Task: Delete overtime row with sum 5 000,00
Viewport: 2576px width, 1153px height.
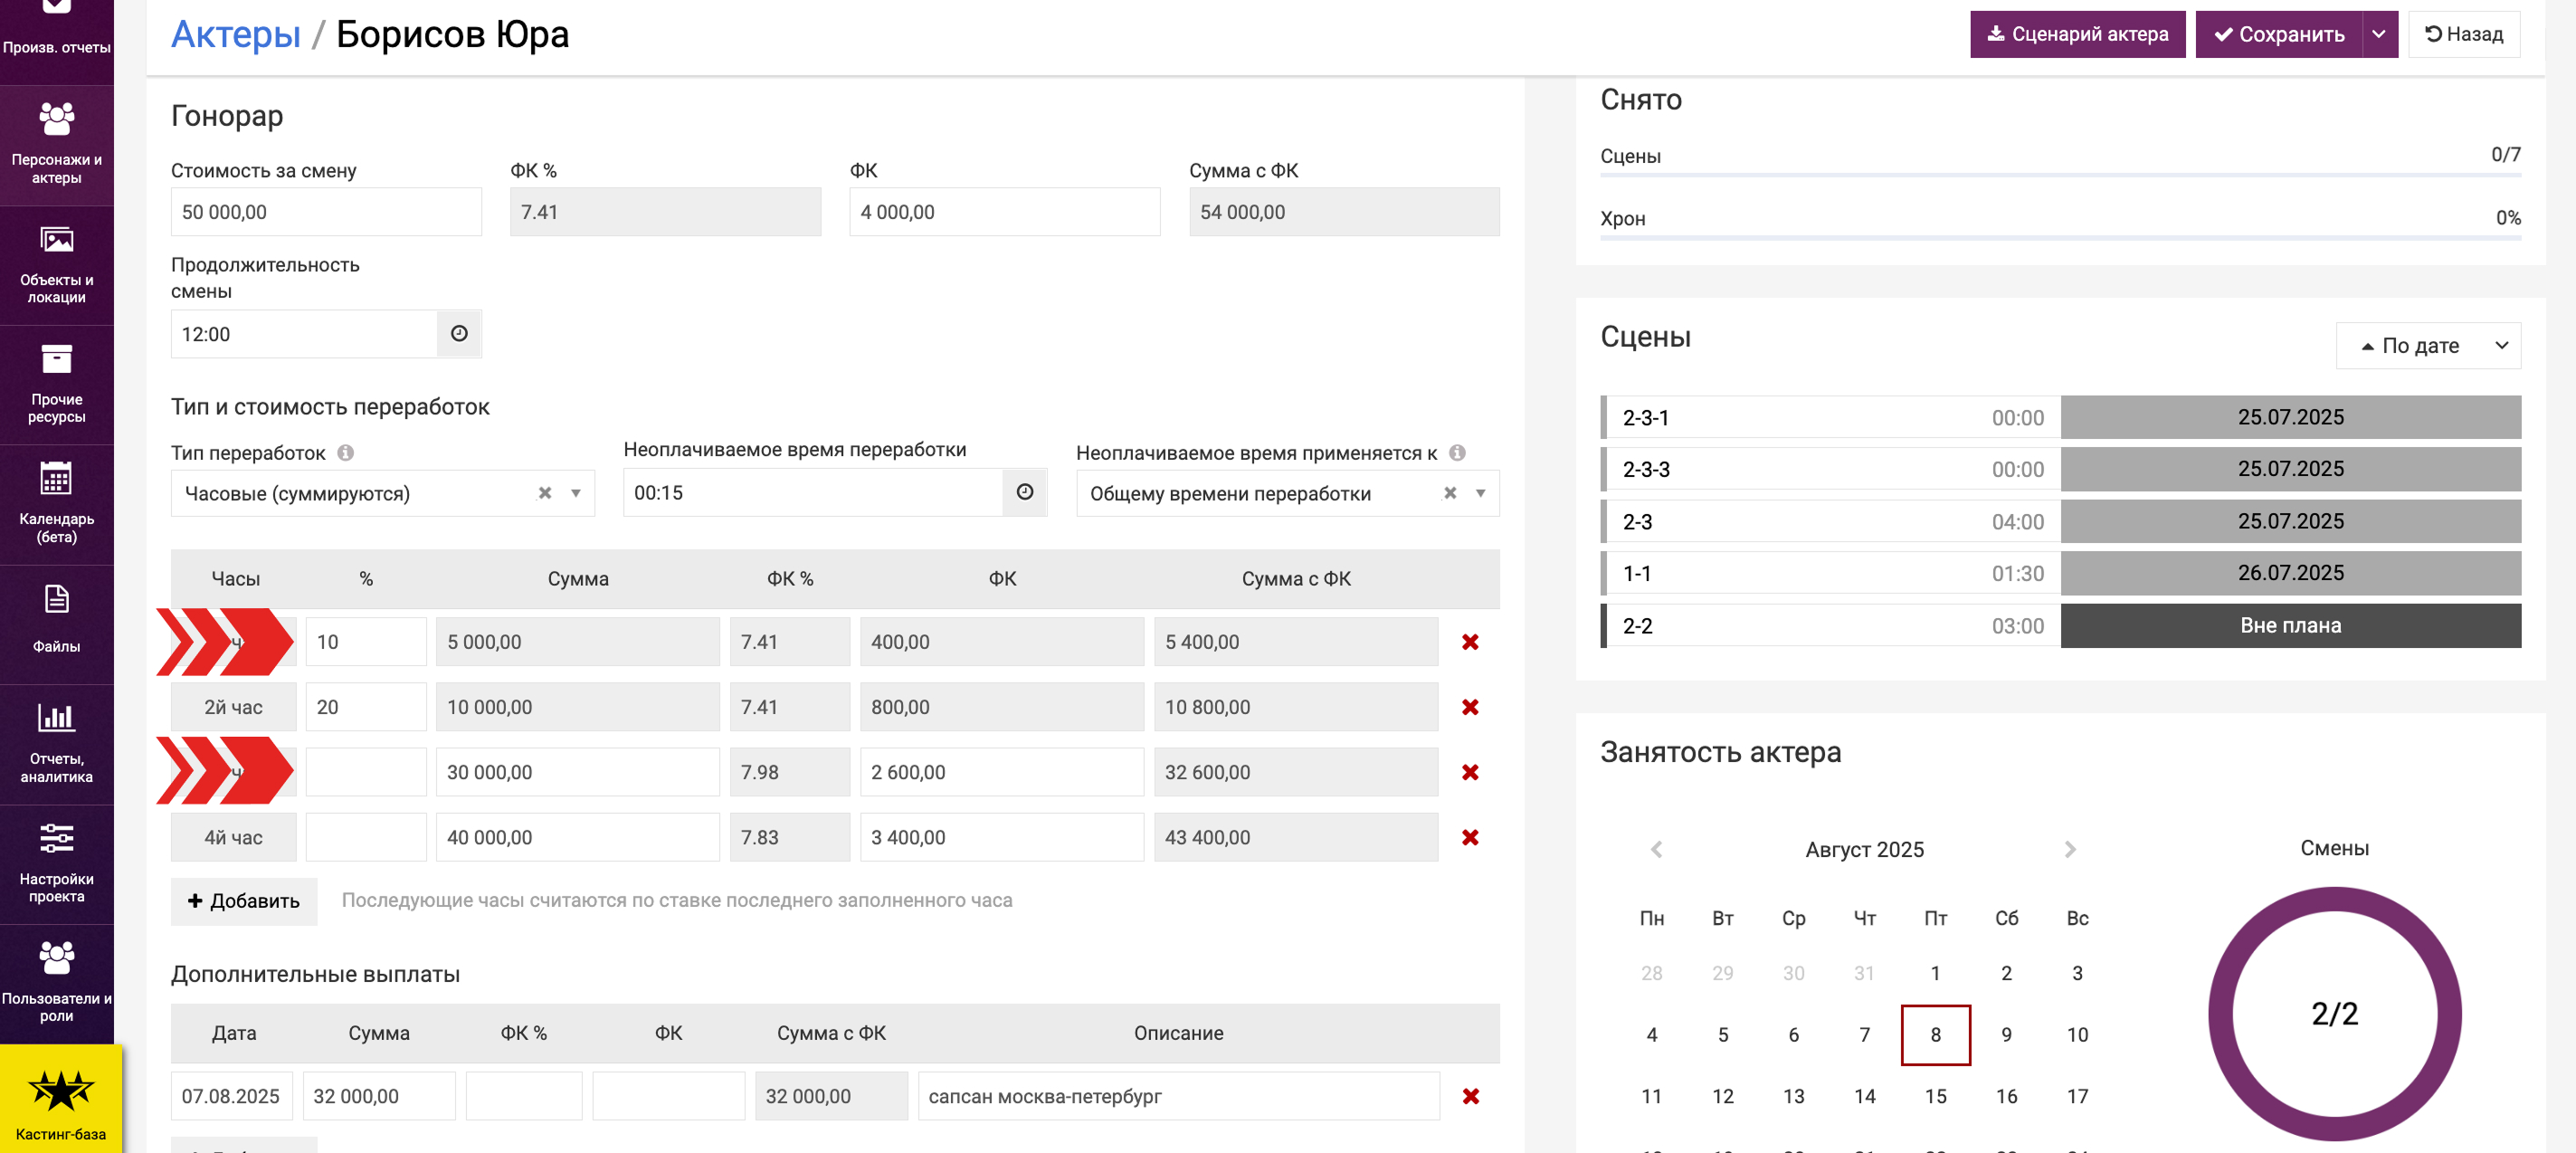Action: point(1470,642)
